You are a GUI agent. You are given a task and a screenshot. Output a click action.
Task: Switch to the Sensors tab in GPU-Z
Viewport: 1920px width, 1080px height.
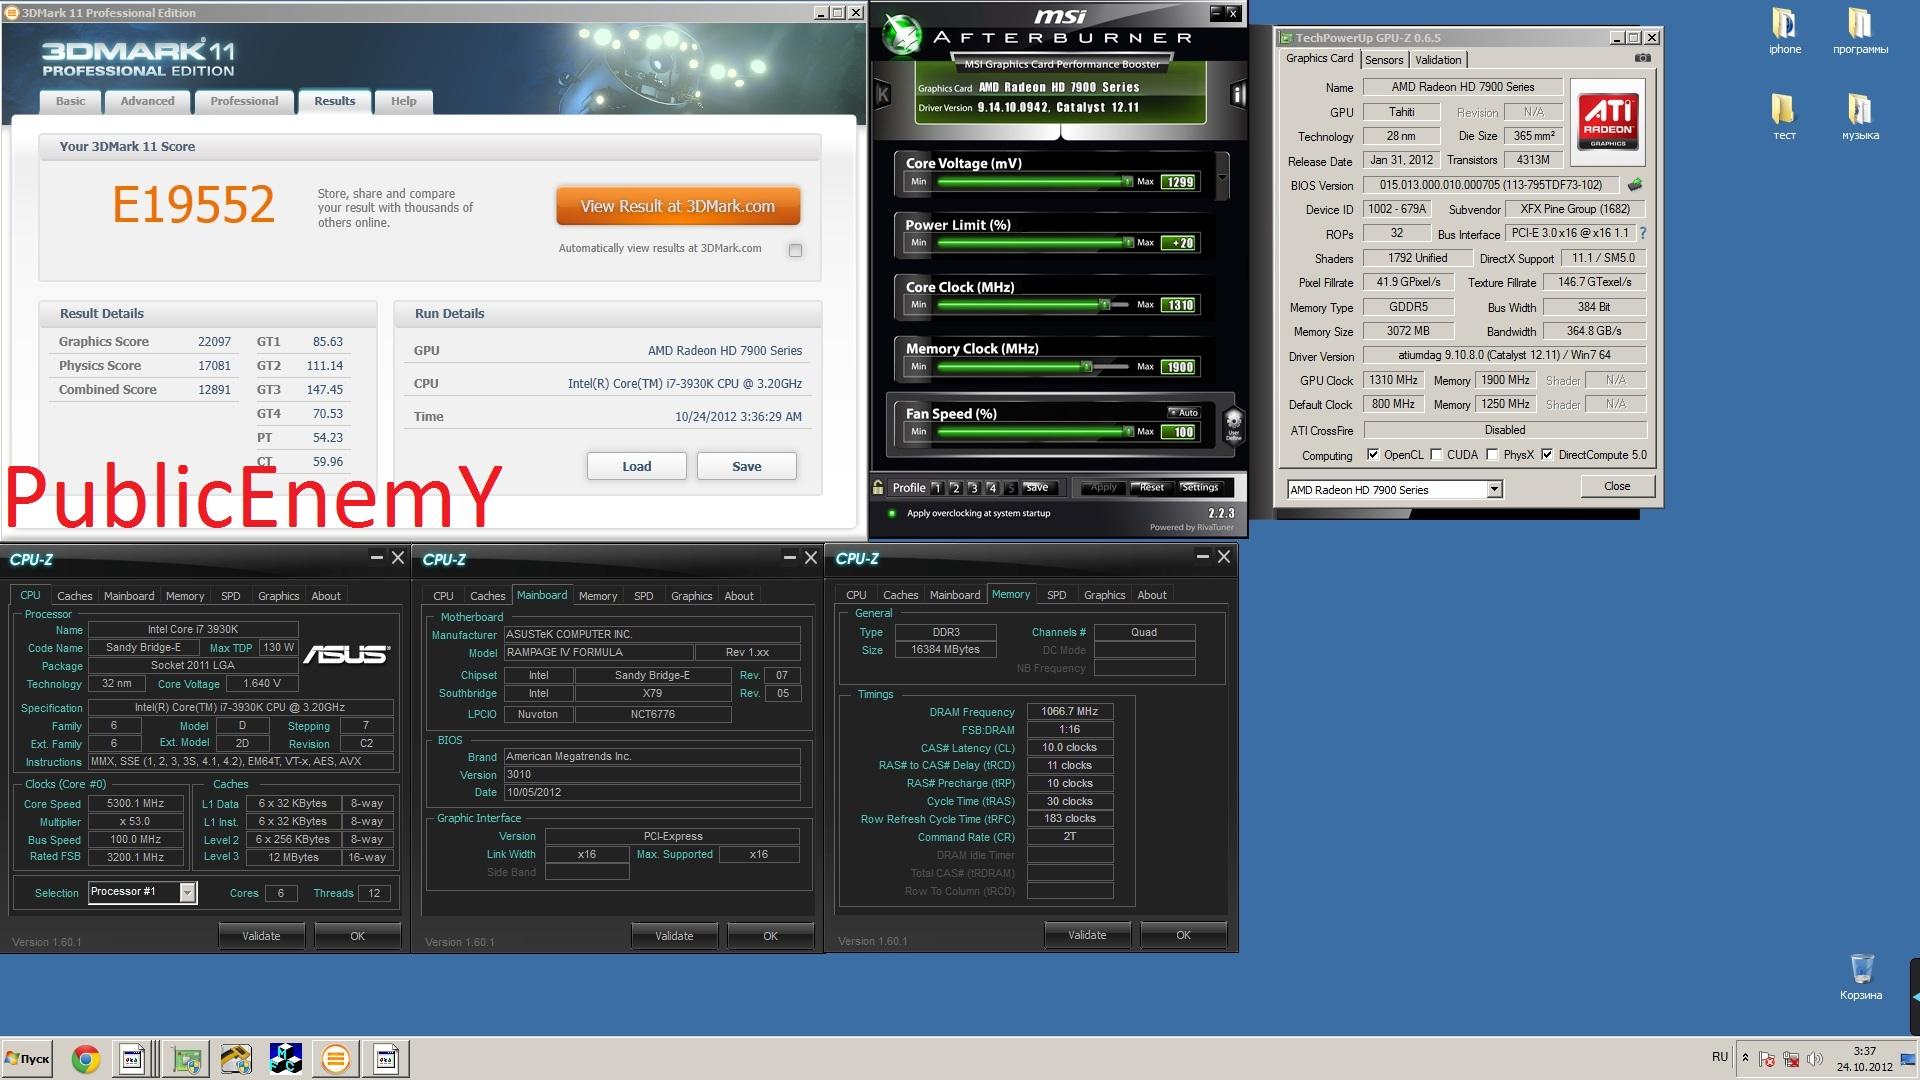click(x=1384, y=60)
